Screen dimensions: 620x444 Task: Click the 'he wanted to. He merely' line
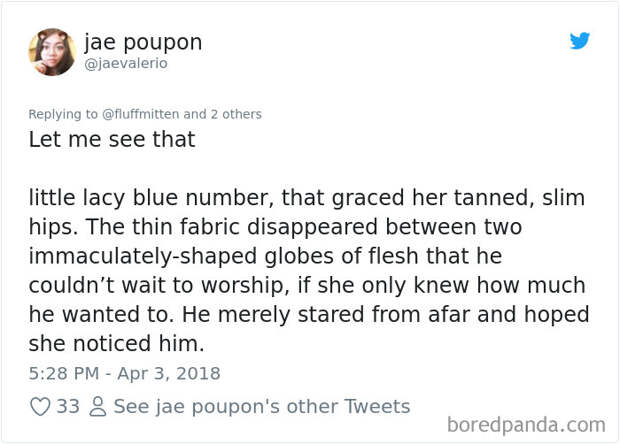[x=309, y=314]
